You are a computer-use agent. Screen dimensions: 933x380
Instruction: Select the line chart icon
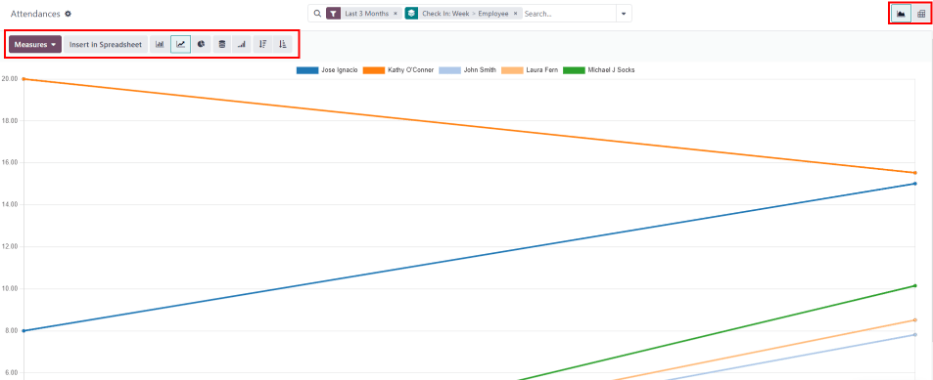click(180, 44)
